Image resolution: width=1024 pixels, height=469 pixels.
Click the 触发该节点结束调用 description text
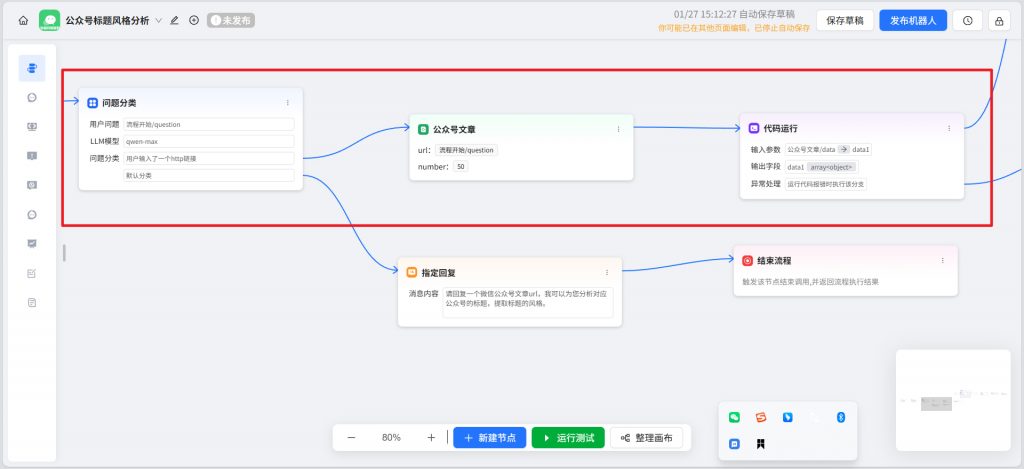click(x=810, y=282)
